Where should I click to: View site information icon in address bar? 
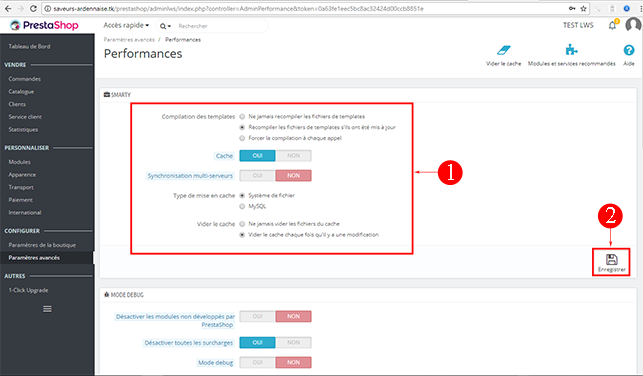point(47,8)
